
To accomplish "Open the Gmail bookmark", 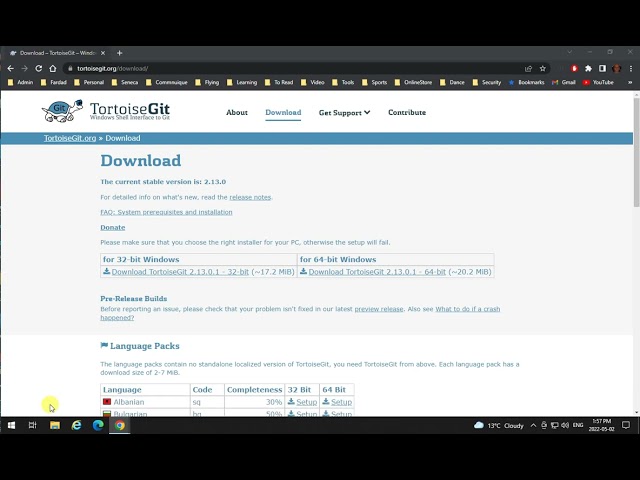I will click(x=564, y=82).
